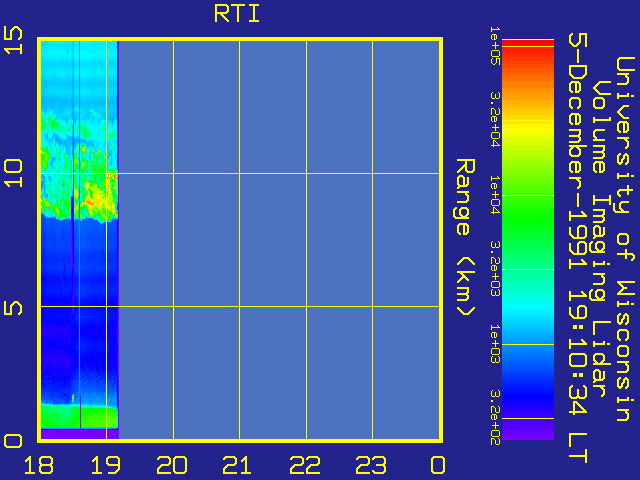Viewport: 640px width, 480px height.
Task: Click the University of Wisconsin title line
Action: (x=624, y=239)
